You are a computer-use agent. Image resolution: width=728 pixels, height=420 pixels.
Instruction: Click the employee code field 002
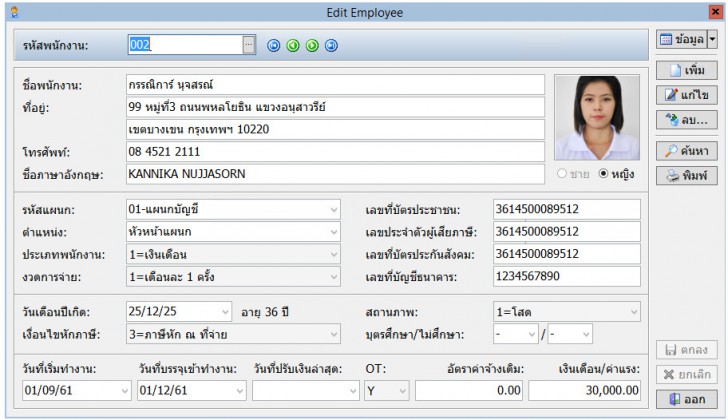[x=185, y=45]
